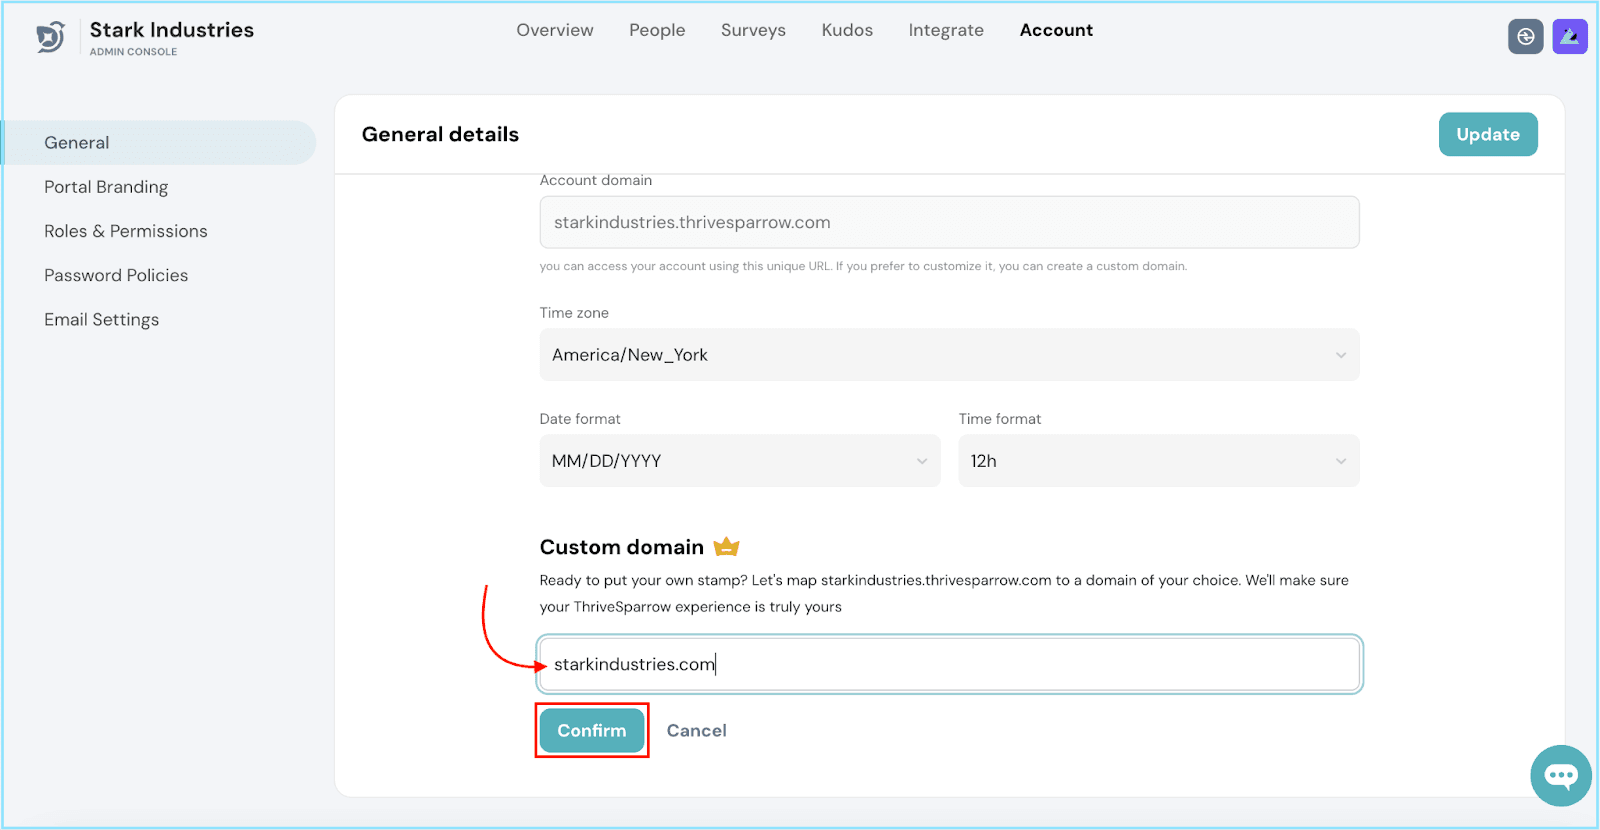
Task: Open the Date format dropdown
Action: pyautogui.click(x=739, y=461)
